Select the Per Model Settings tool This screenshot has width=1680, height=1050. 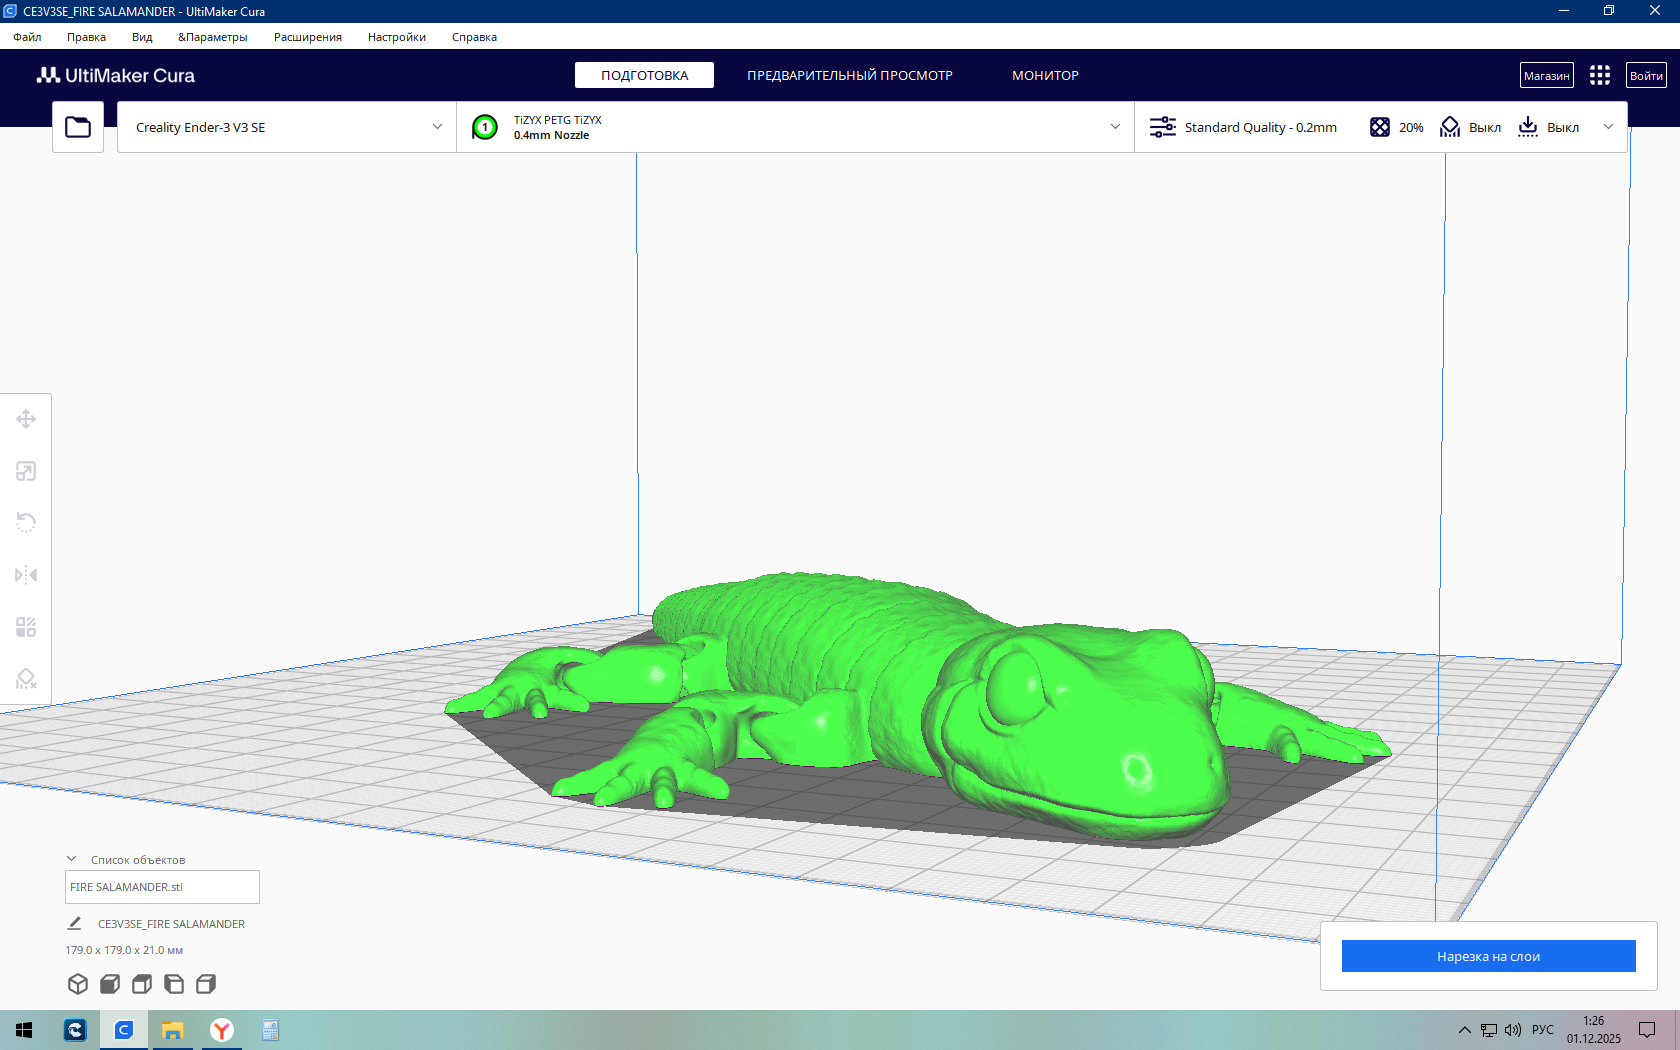tap(26, 627)
